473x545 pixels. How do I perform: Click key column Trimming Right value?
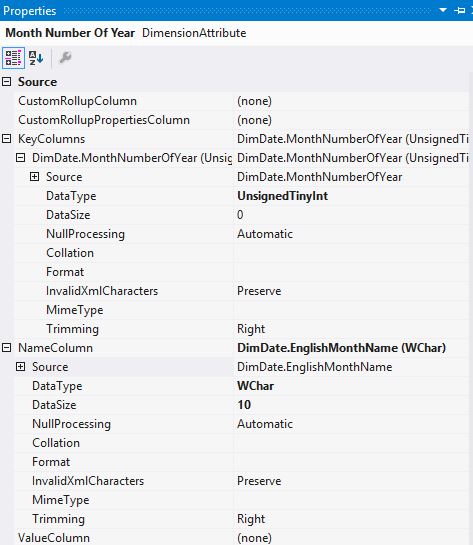(251, 329)
